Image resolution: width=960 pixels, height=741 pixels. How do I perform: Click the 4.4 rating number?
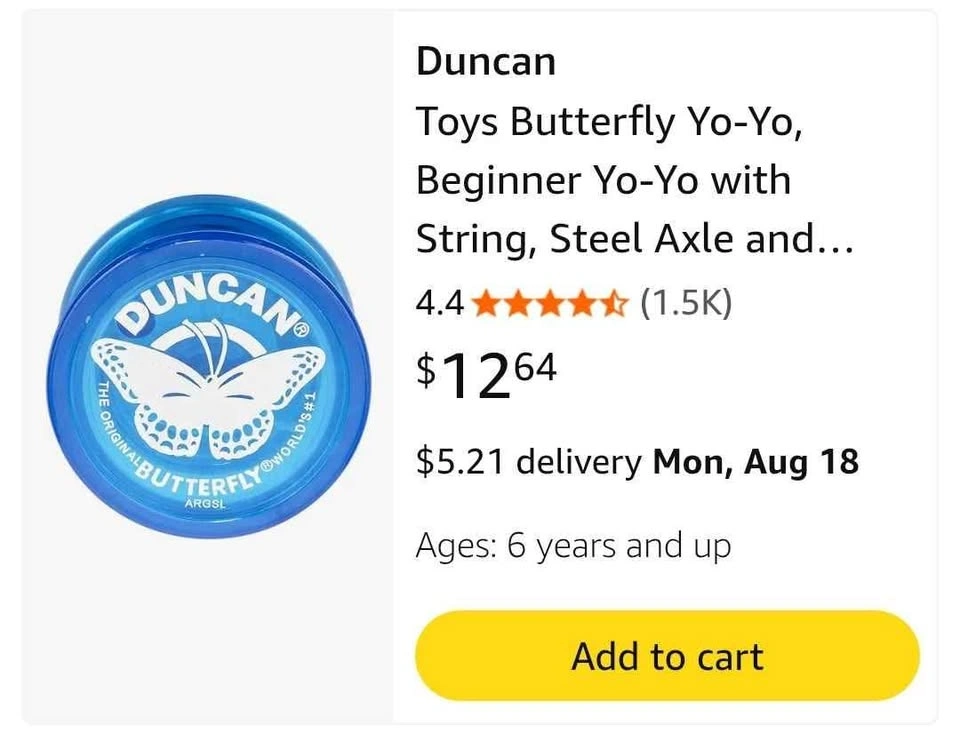click(440, 303)
